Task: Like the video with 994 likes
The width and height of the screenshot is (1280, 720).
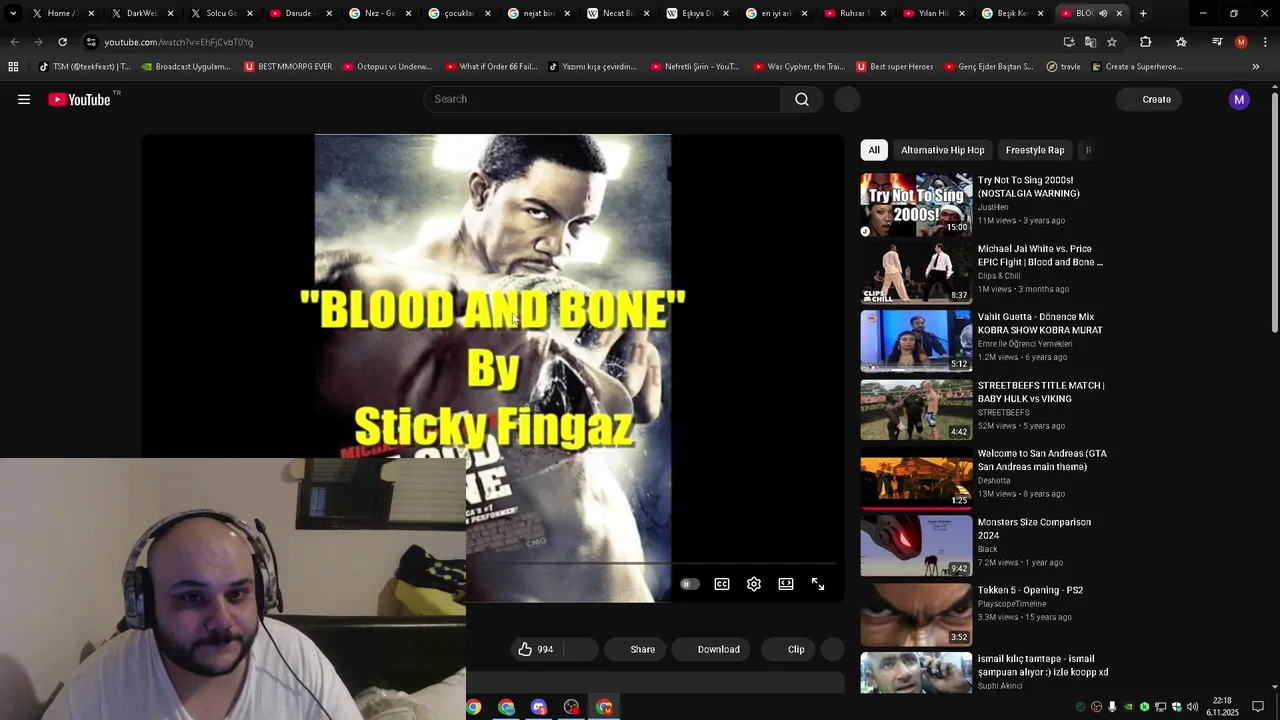Action: pos(535,649)
